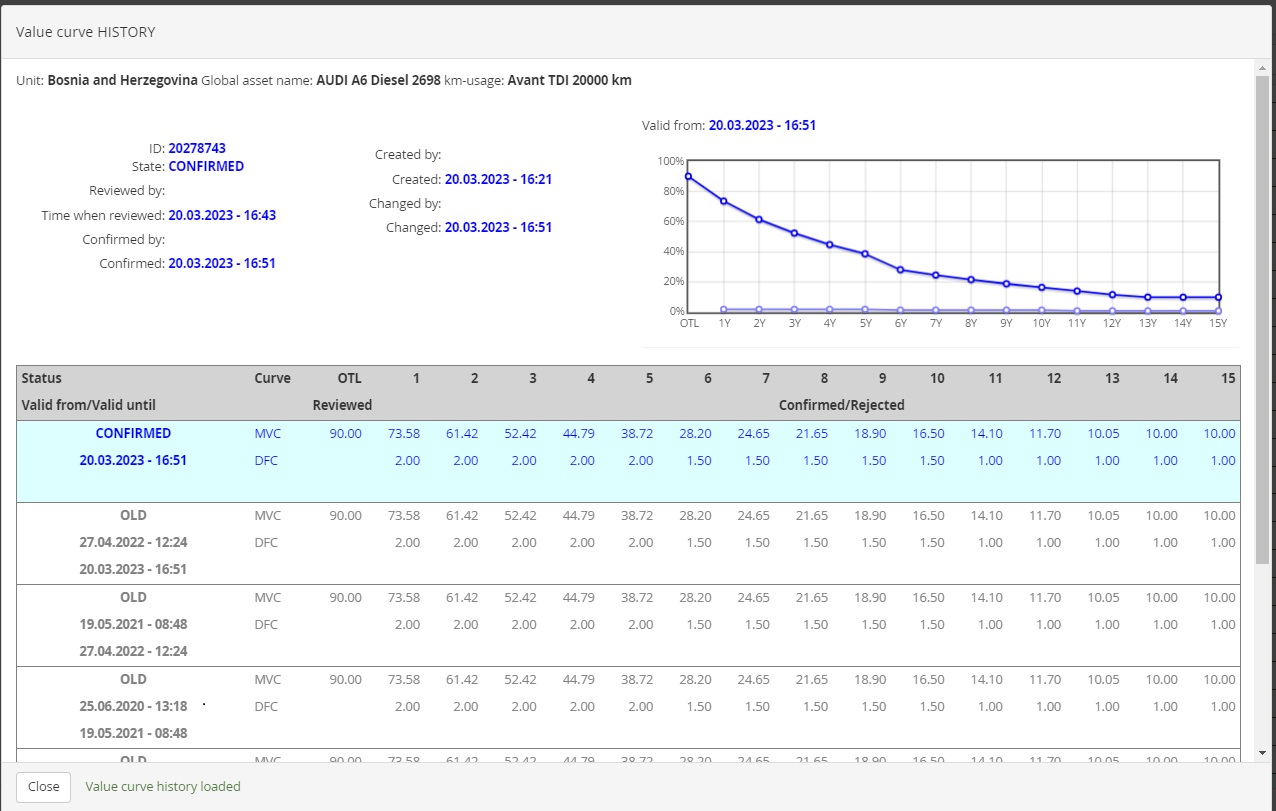Click the Confirmed/Rejected header label
Viewport: 1276px width, 811px height.
tap(841, 406)
